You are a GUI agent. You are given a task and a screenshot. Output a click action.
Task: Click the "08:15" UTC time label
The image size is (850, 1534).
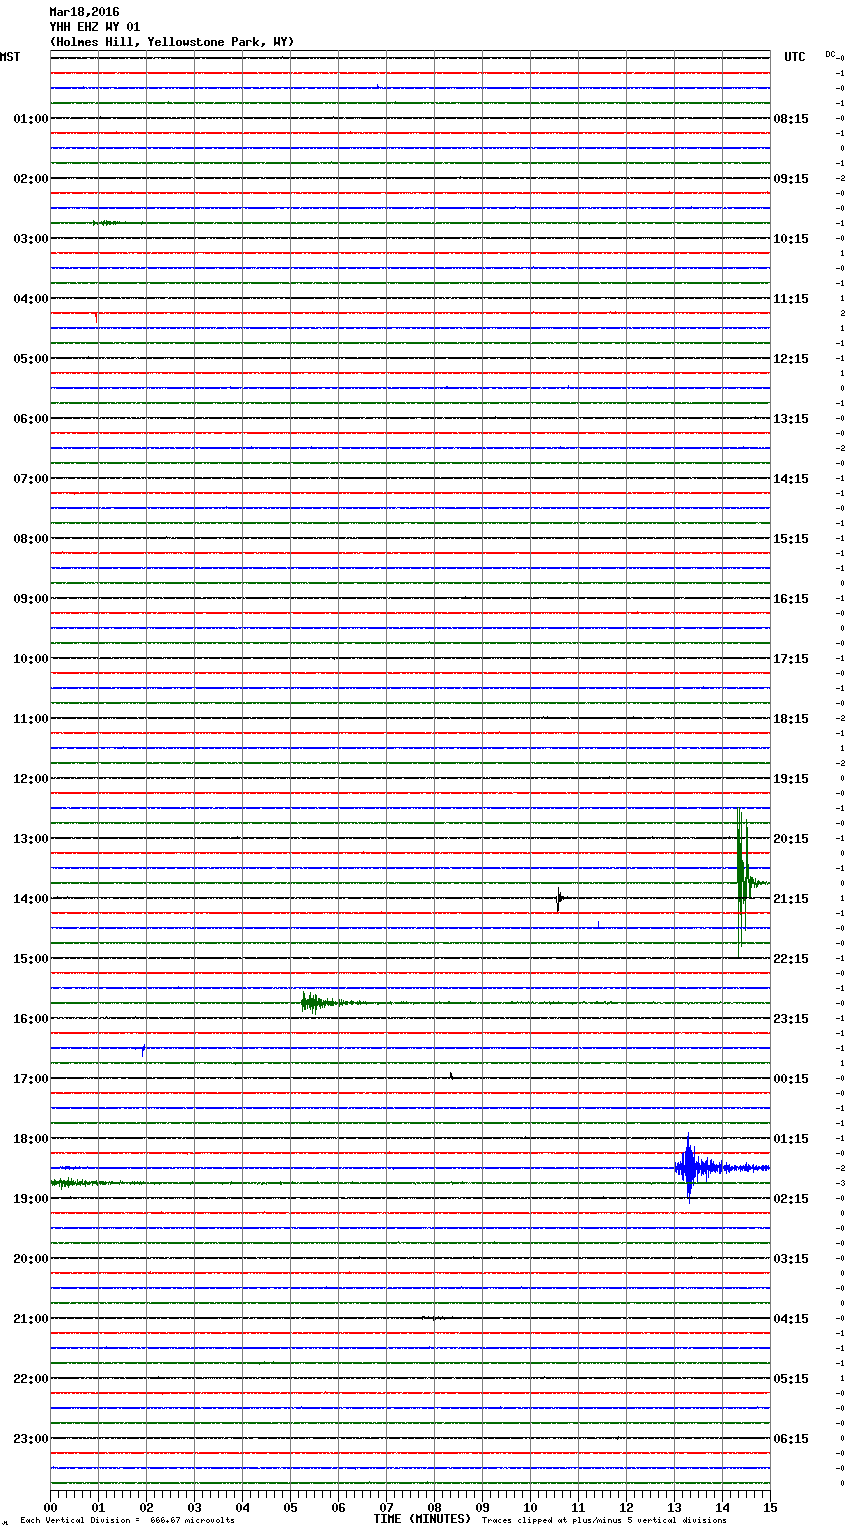tap(791, 119)
